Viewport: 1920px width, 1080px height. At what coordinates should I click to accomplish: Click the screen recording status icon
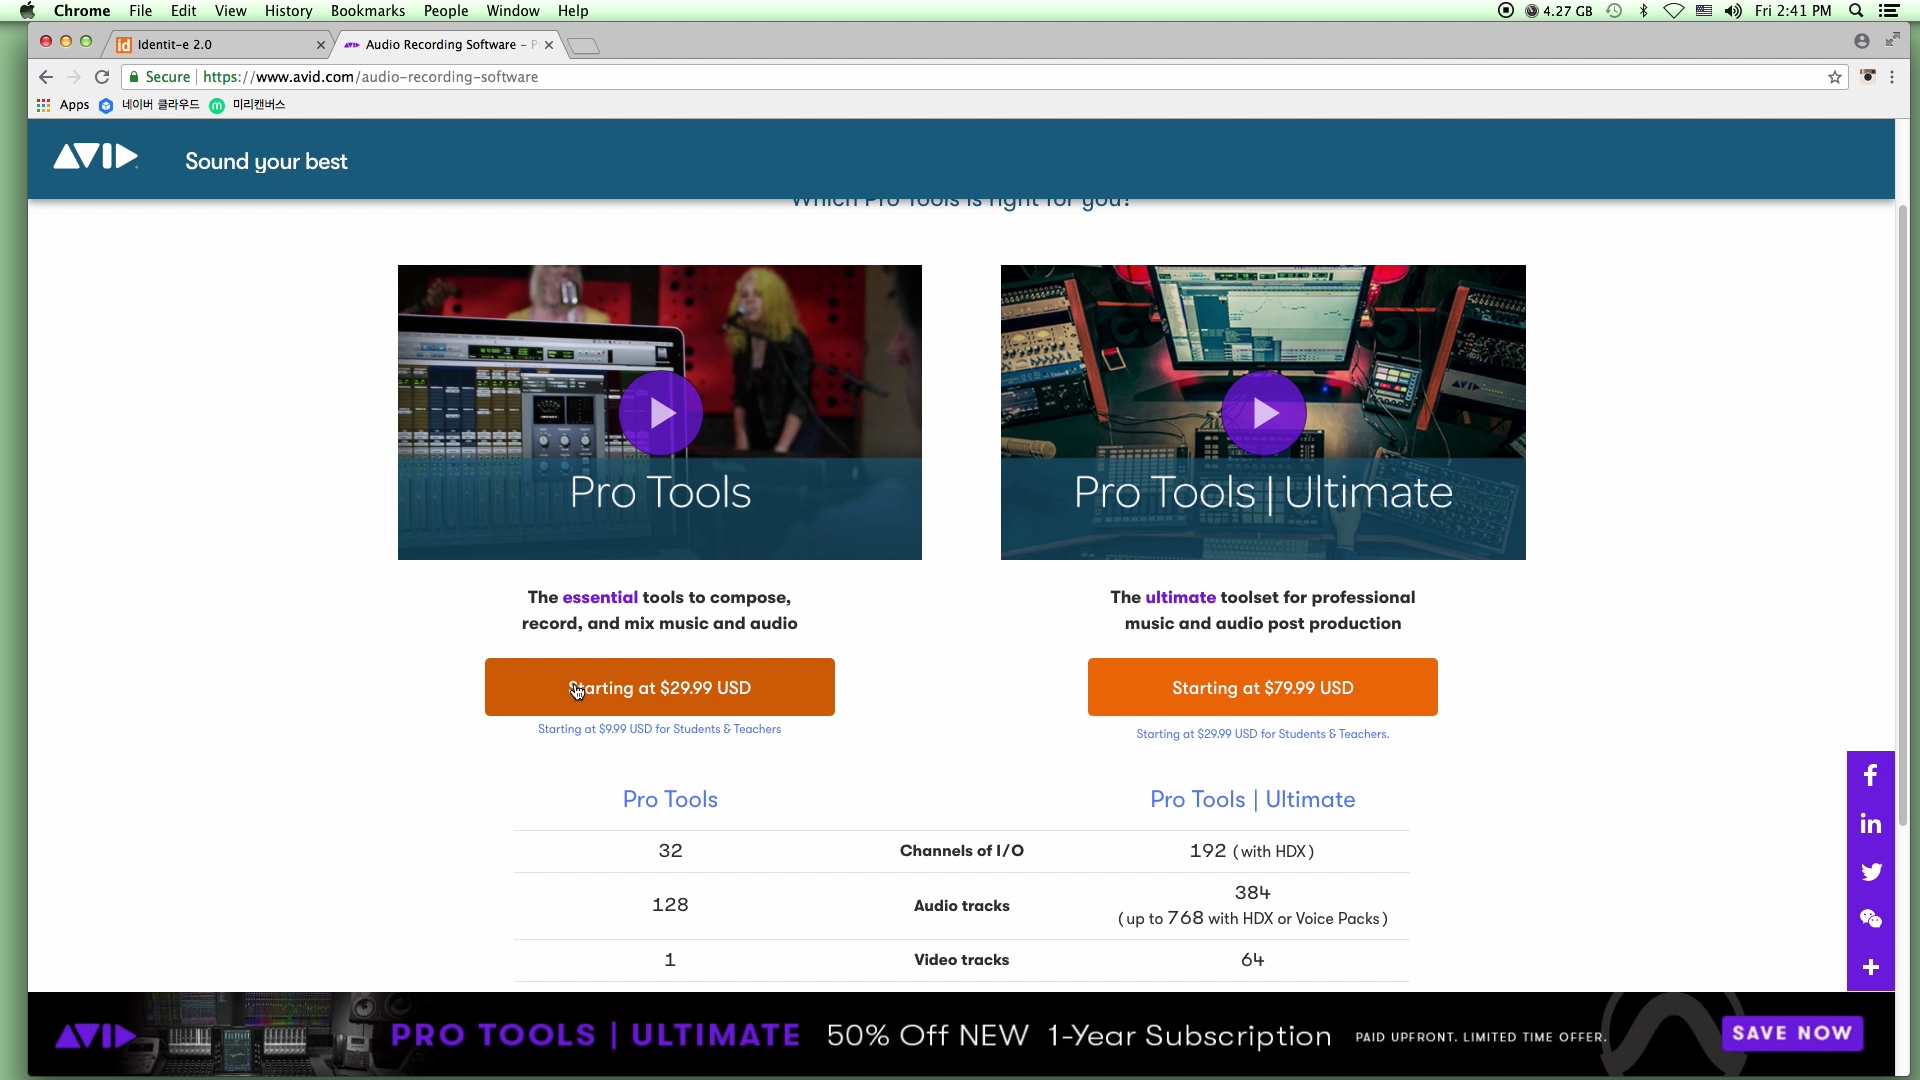(x=1506, y=11)
